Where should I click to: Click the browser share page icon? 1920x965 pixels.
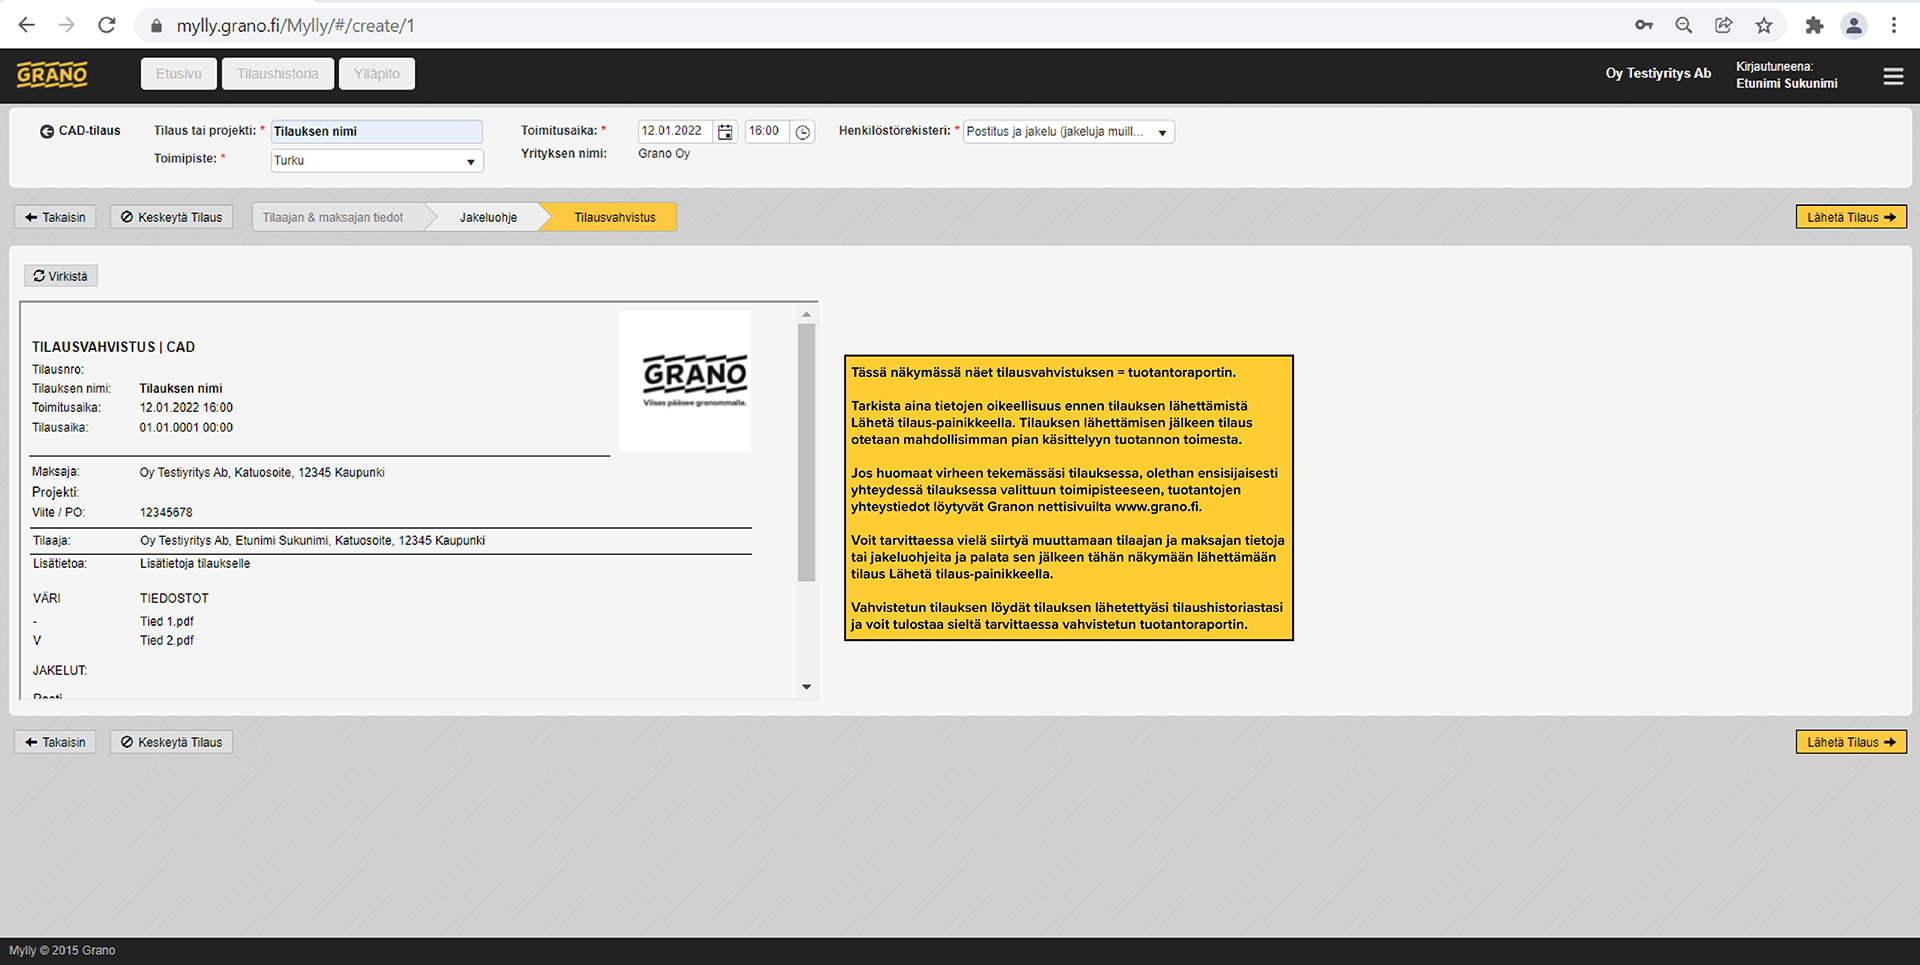coord(1724,25)
